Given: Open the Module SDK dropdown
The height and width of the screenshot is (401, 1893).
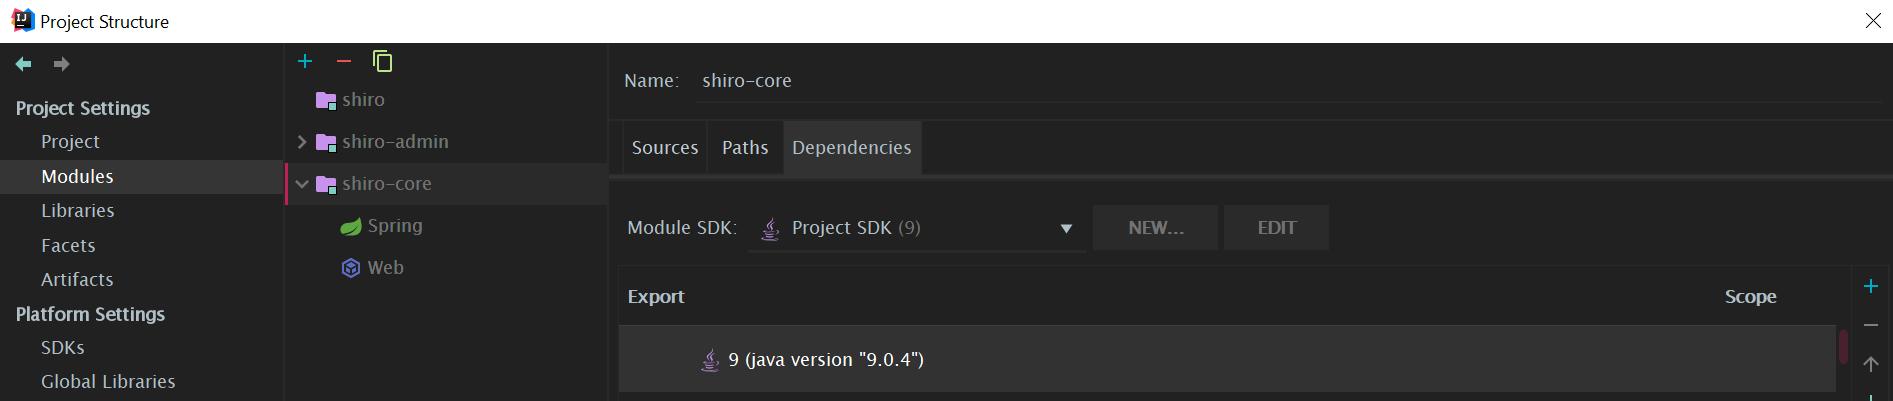Looking at the screenshot, I should [x=1066, y=228].
